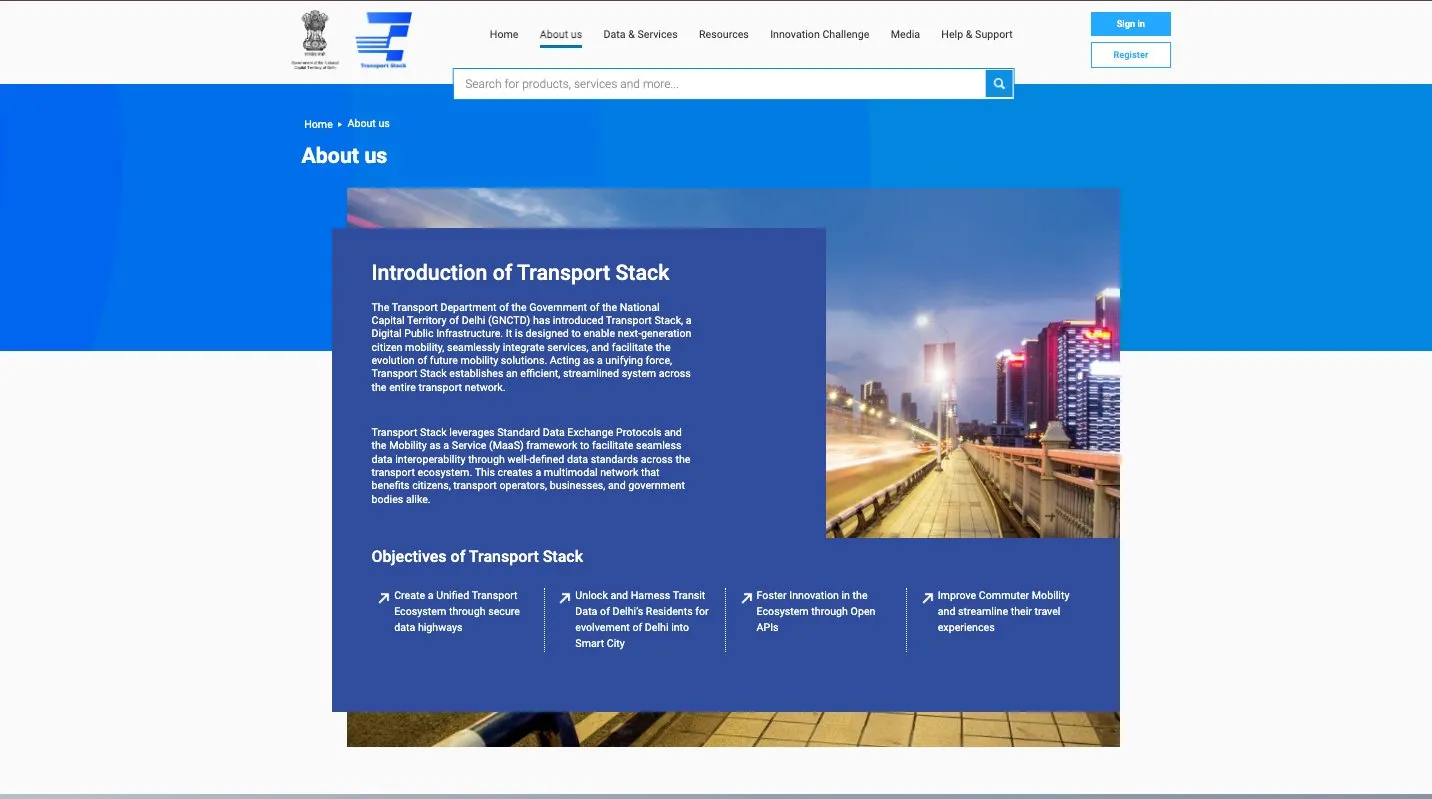Click the Register button
1432x799 pixels.
tap(1131, 55)
